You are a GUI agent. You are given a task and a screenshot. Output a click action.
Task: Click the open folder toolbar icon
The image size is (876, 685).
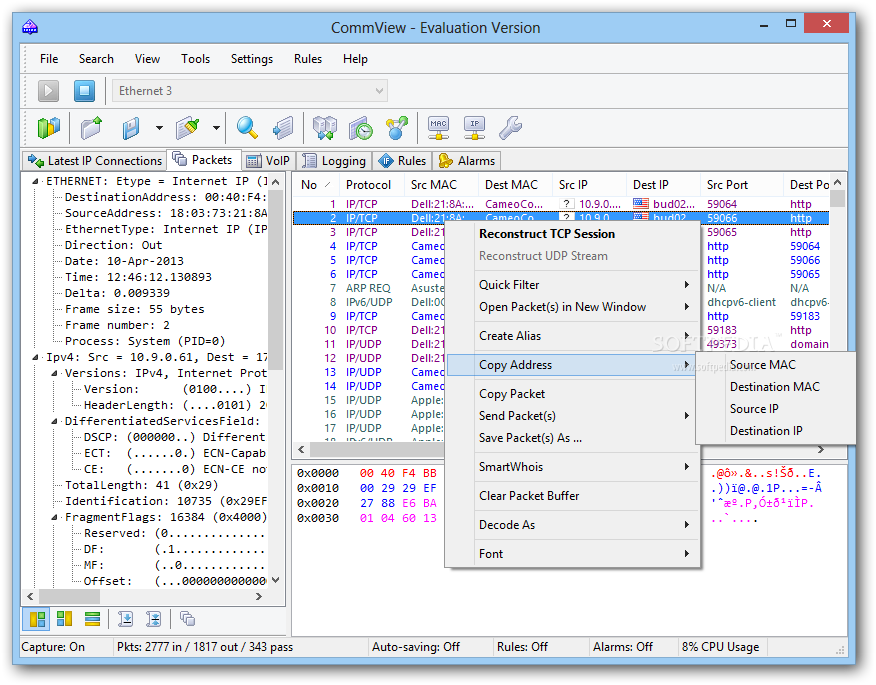tap(92, 128)
